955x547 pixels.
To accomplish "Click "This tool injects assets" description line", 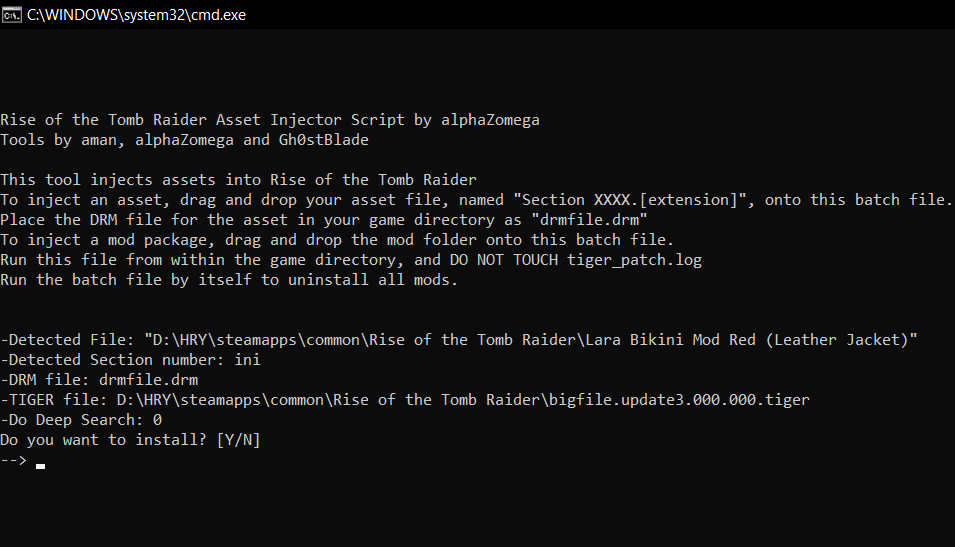I will pyautogui.click(x=238, y=180).
